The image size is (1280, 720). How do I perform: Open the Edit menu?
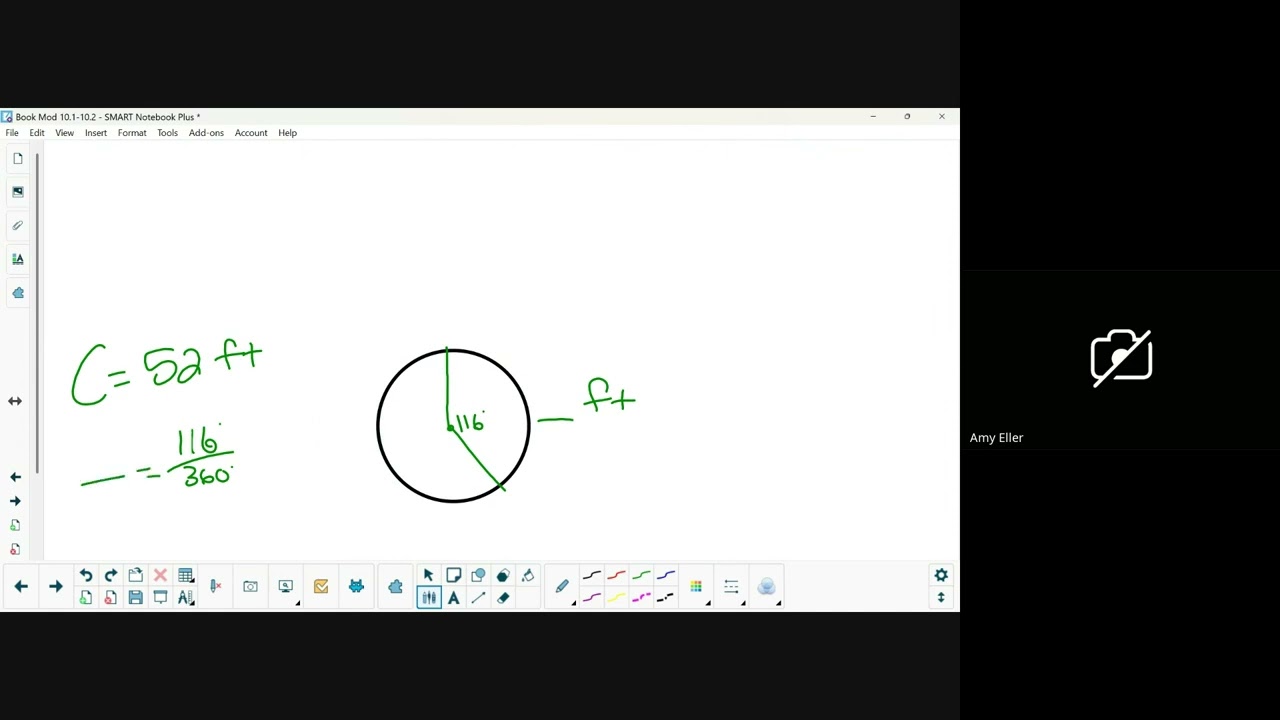(37, 133)
